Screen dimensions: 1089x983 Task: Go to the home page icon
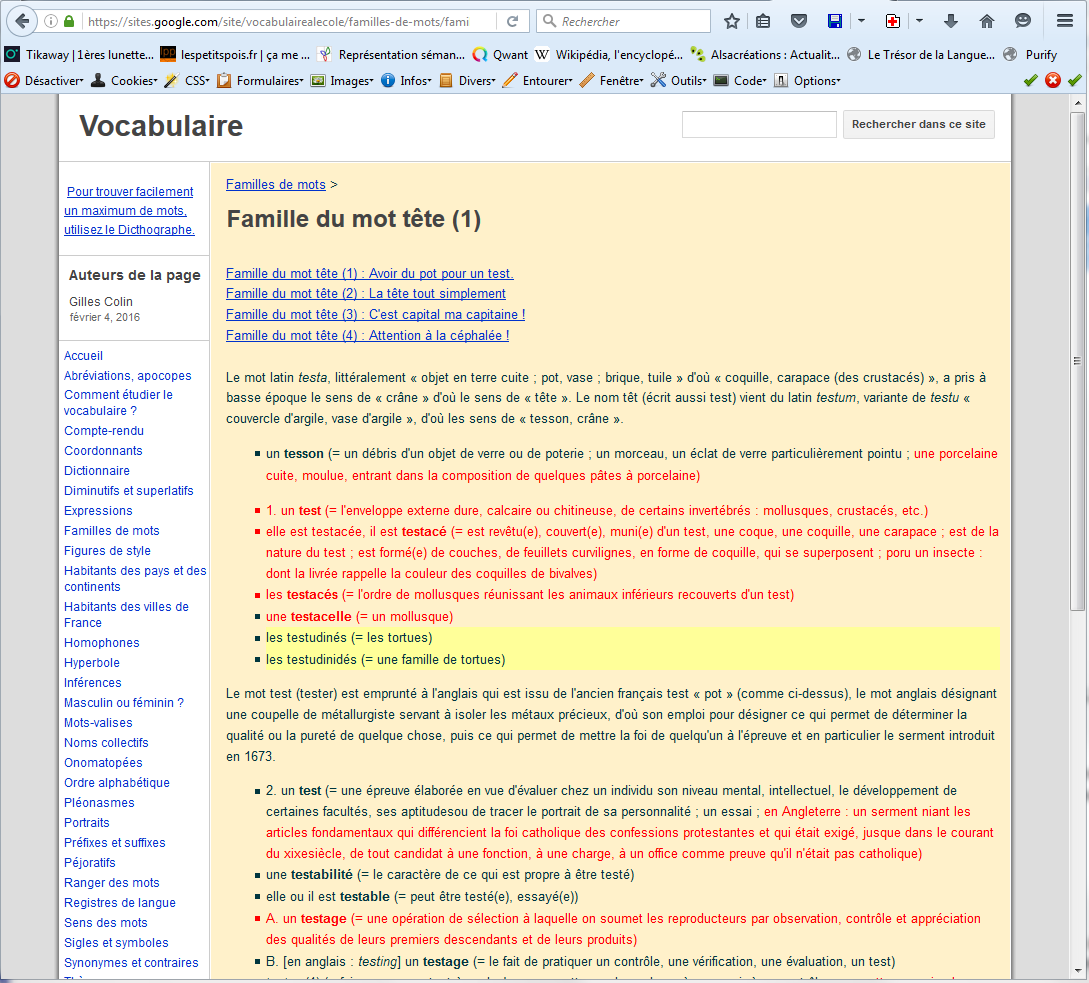[x=987, y=21]
